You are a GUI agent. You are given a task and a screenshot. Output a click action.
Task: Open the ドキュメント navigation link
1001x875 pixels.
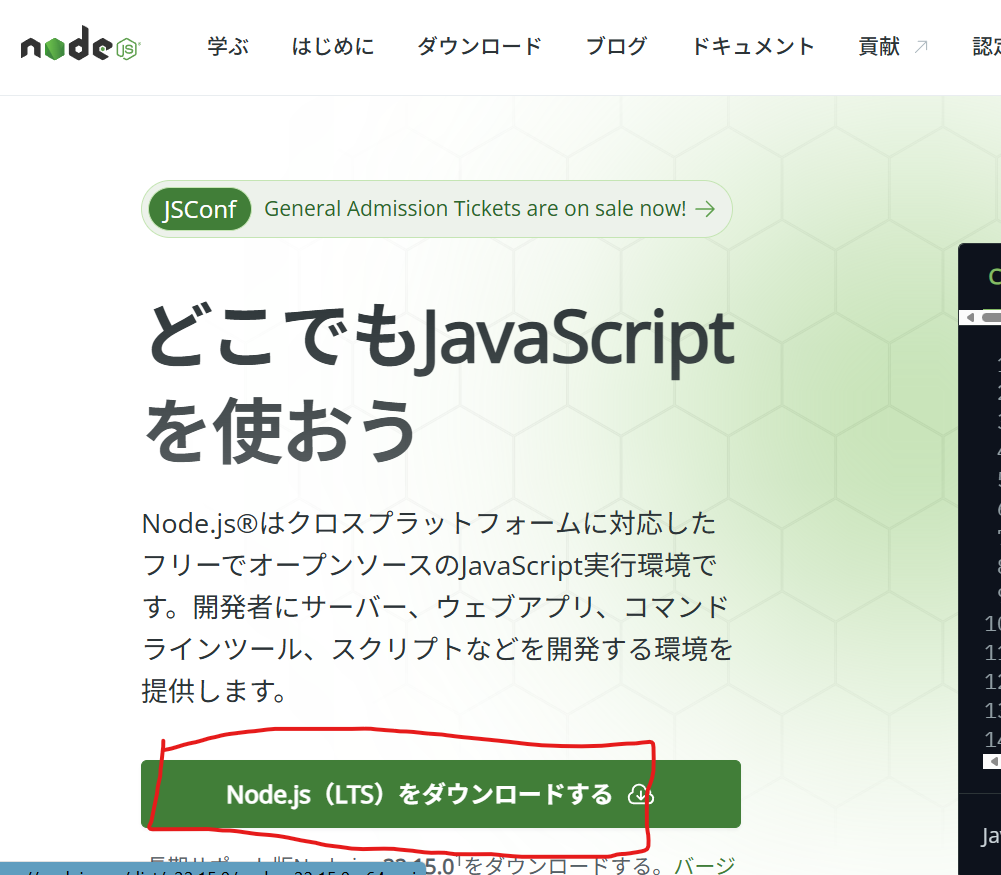[753, 47]
